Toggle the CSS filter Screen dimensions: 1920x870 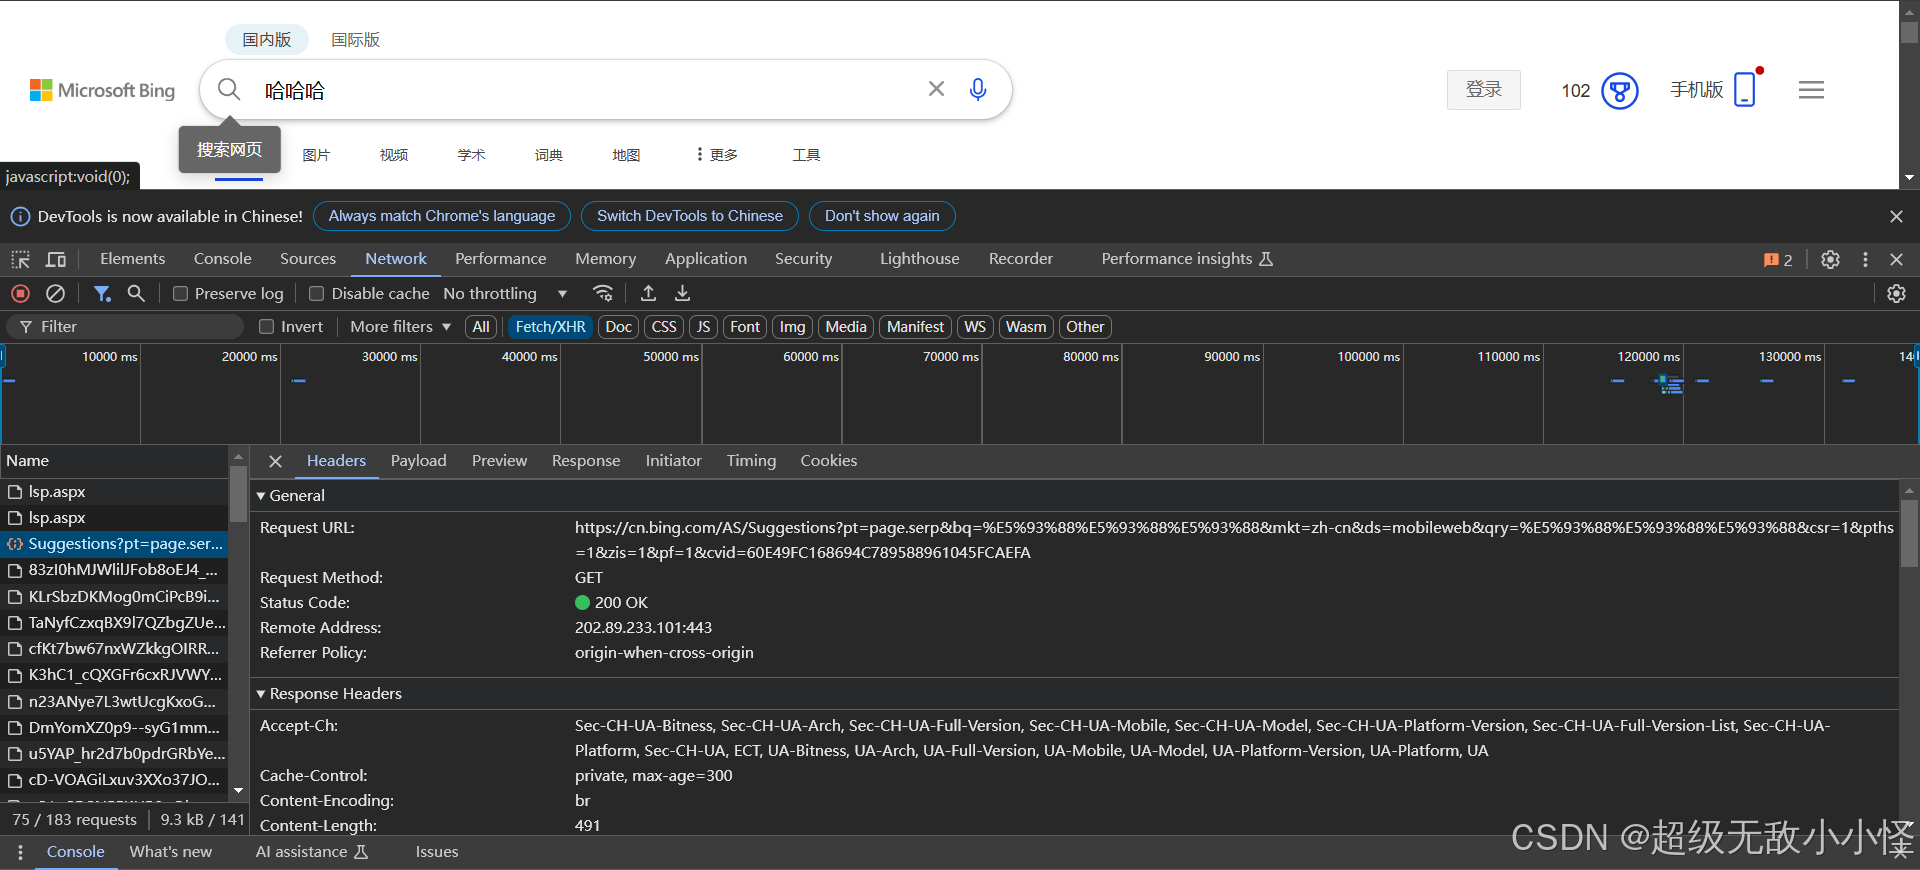coord(664,327)
